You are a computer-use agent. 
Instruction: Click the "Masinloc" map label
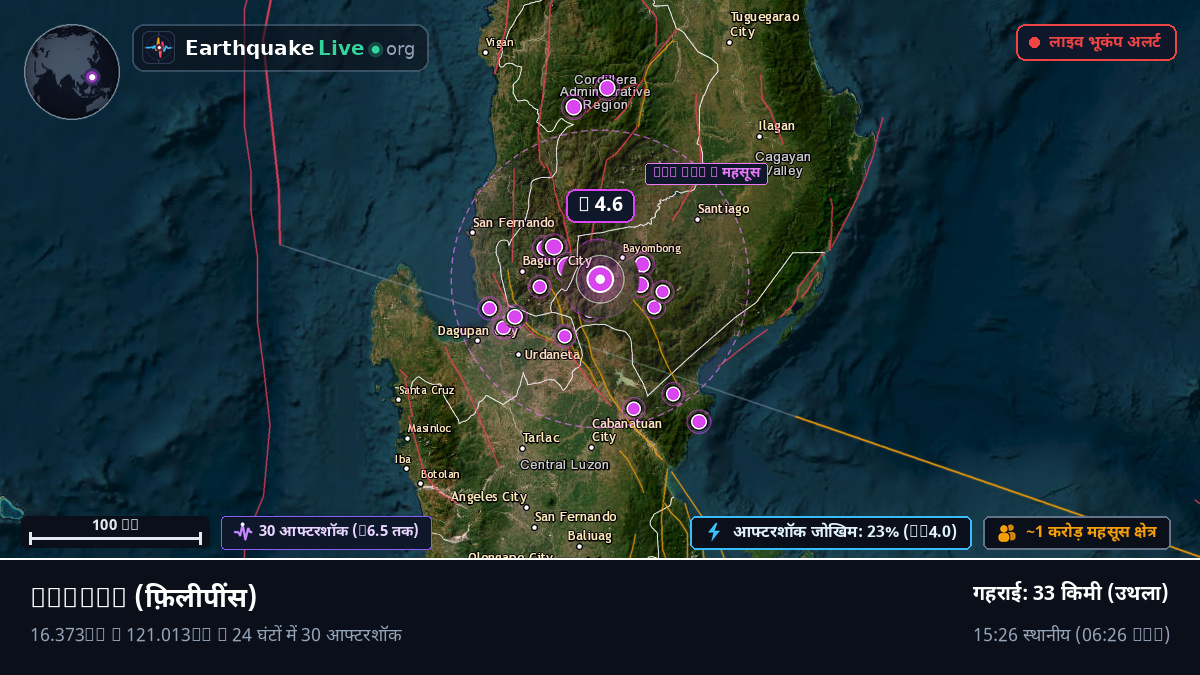tap(430, 428)
